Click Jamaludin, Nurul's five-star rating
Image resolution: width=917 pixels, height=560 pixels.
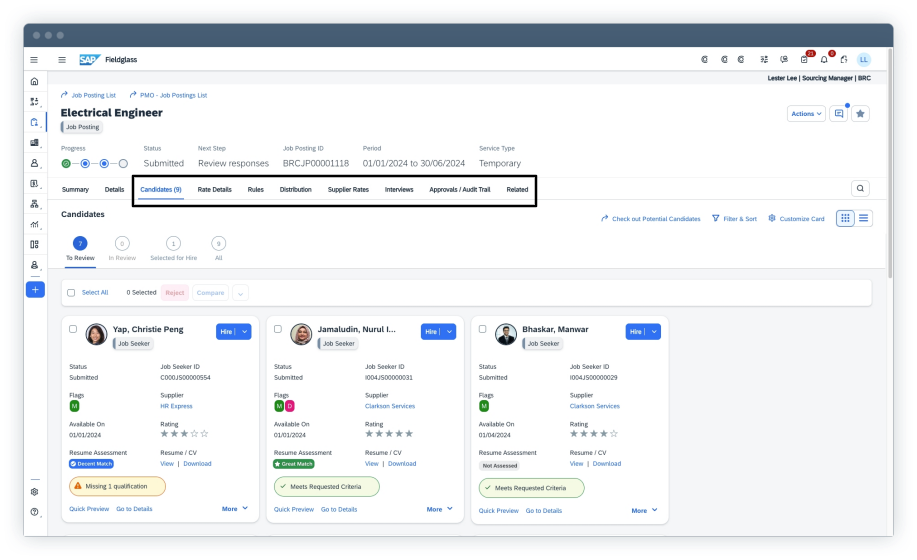(x=389, y=434)
